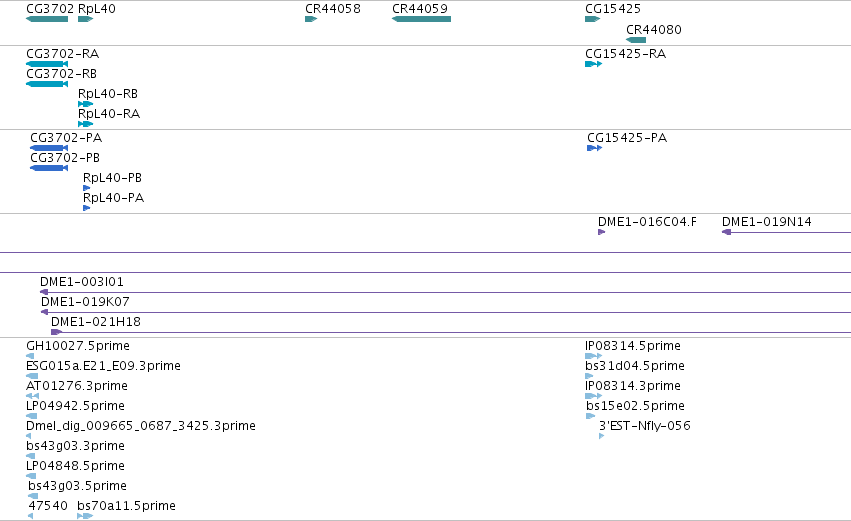Click the CG15425-RA transcript label
Viewport: 851px width, 521px height.
(x=625, y=54)
